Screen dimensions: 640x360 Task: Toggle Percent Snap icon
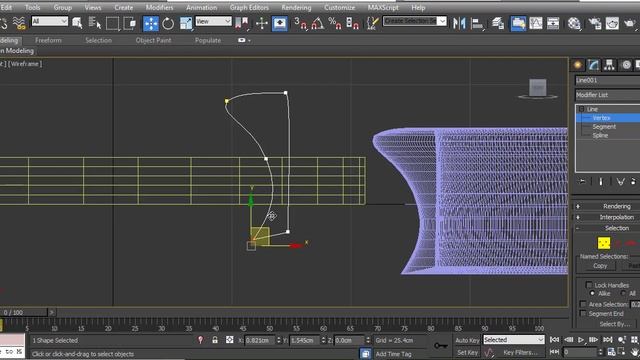pyautogui.click(x=335, y=23)
